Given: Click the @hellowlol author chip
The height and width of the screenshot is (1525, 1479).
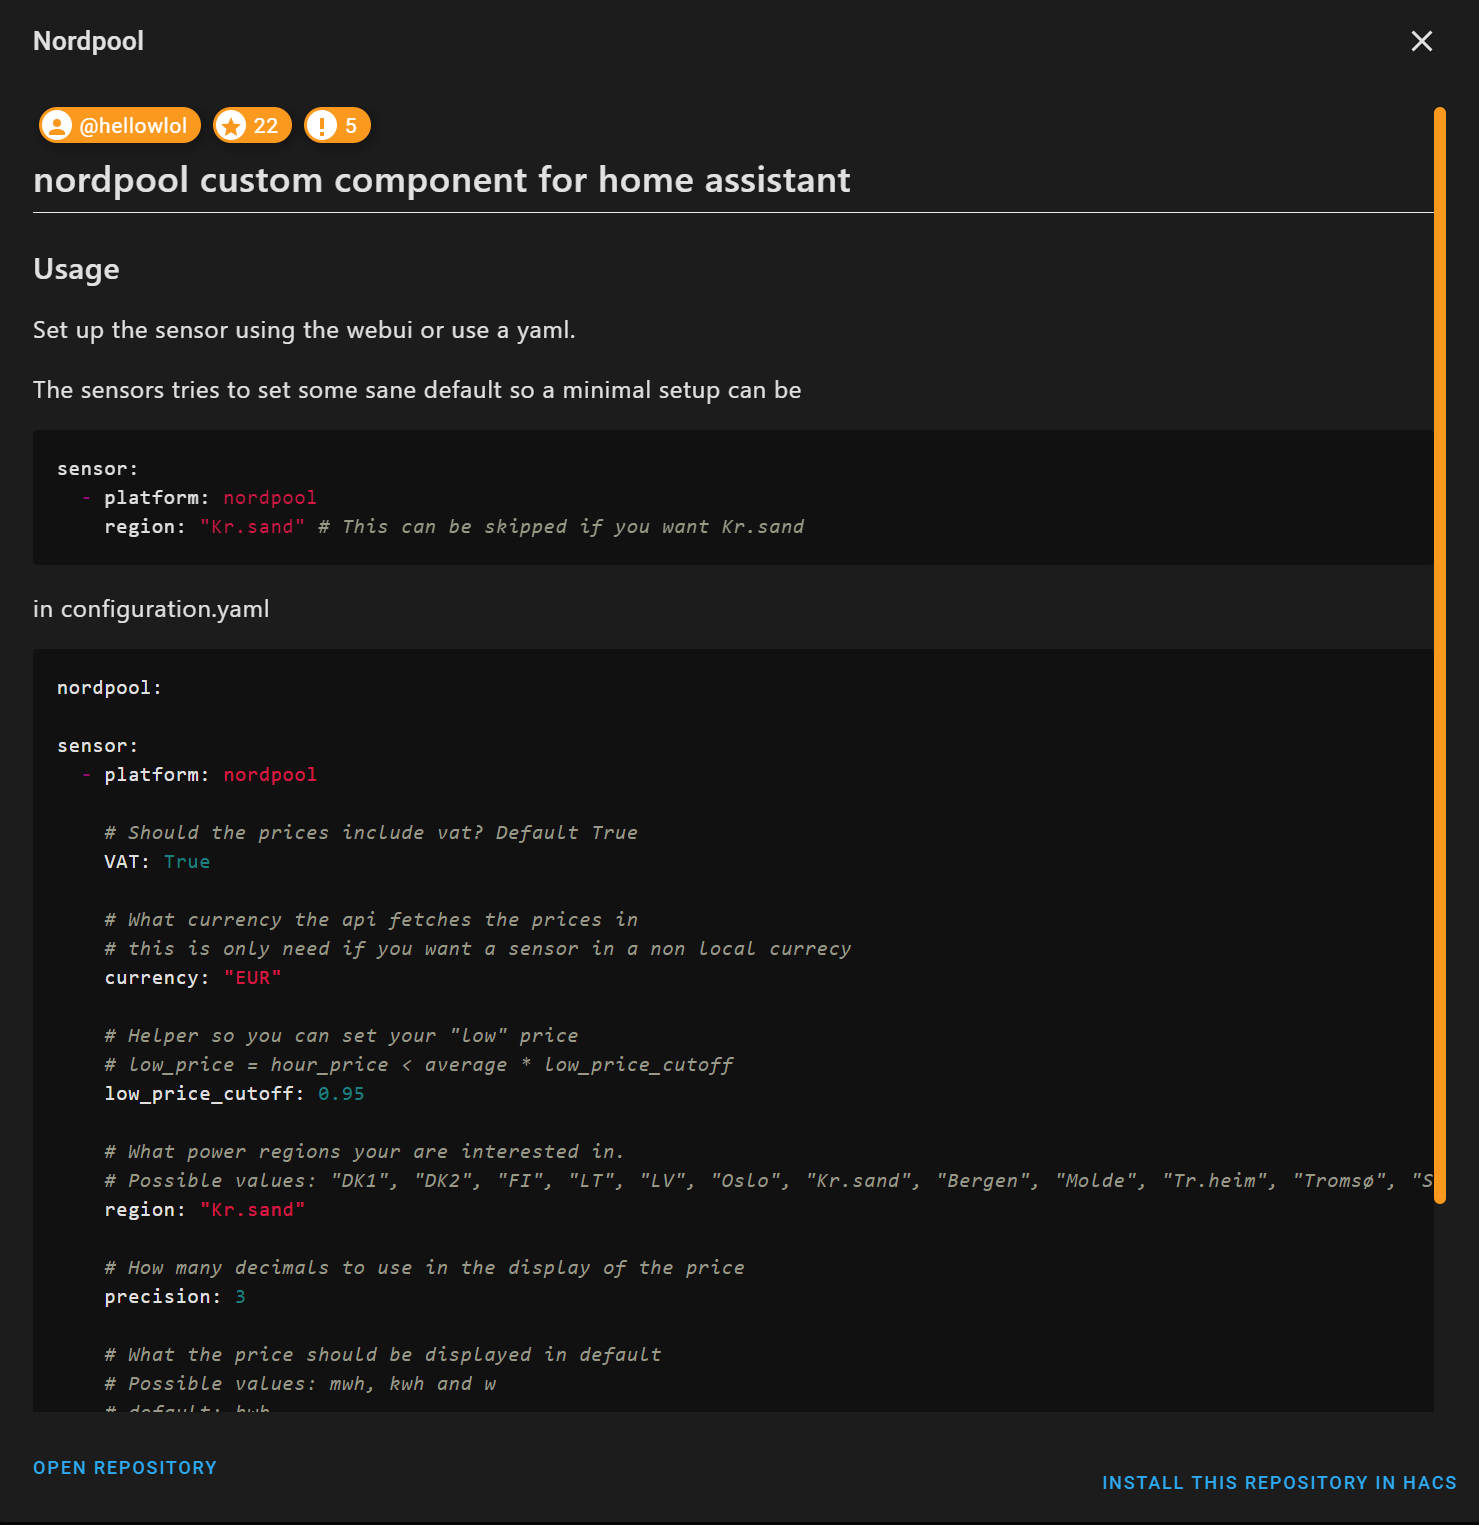Looking at the screenshot, I should [x=120, y=125].
